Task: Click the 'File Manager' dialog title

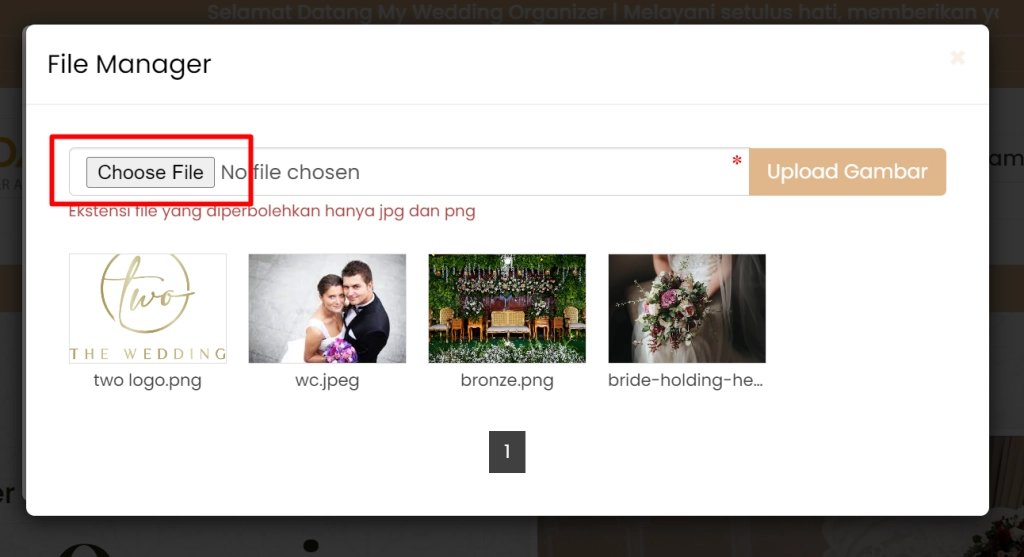Action: 129,65
